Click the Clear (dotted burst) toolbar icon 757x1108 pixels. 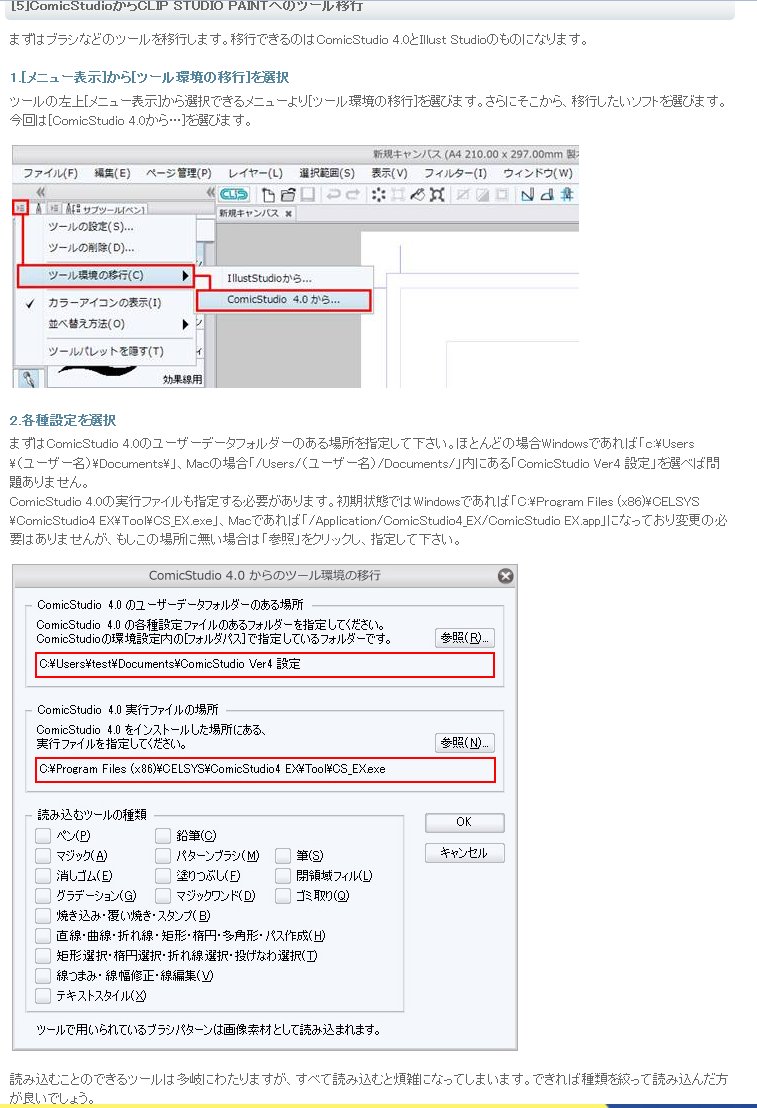tap(379, 194)
